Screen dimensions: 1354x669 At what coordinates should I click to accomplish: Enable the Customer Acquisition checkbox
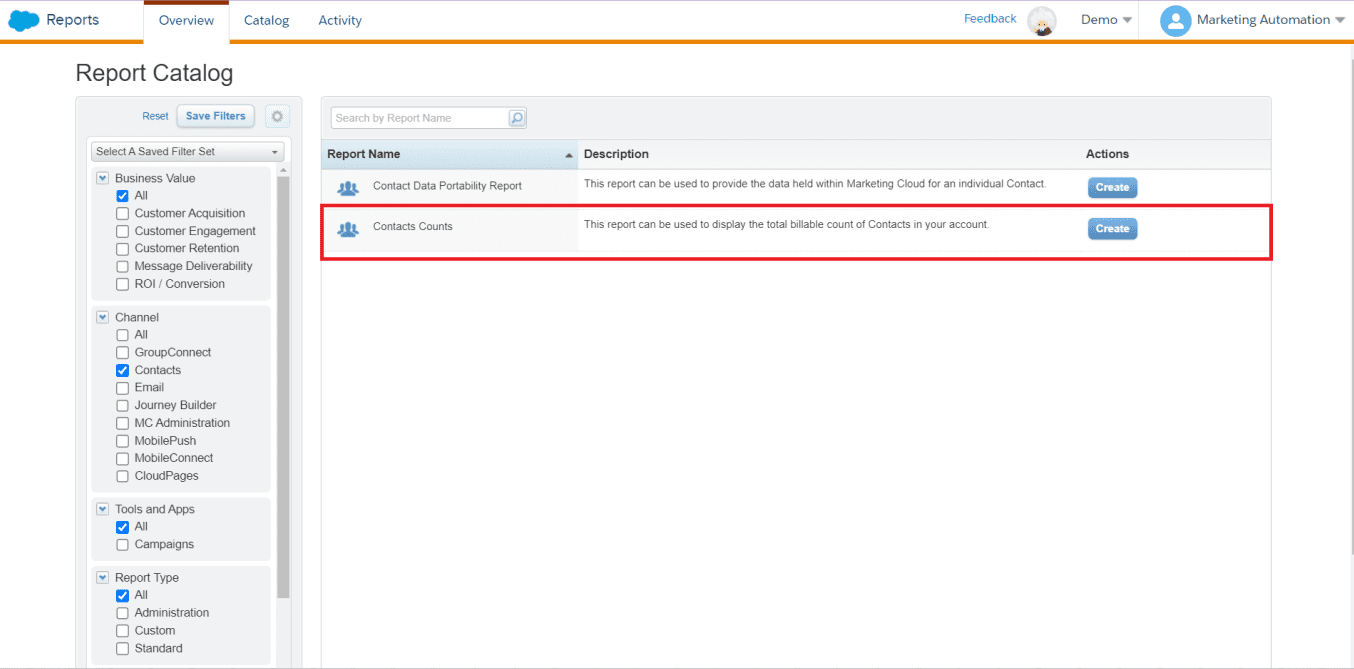point(123,214)
